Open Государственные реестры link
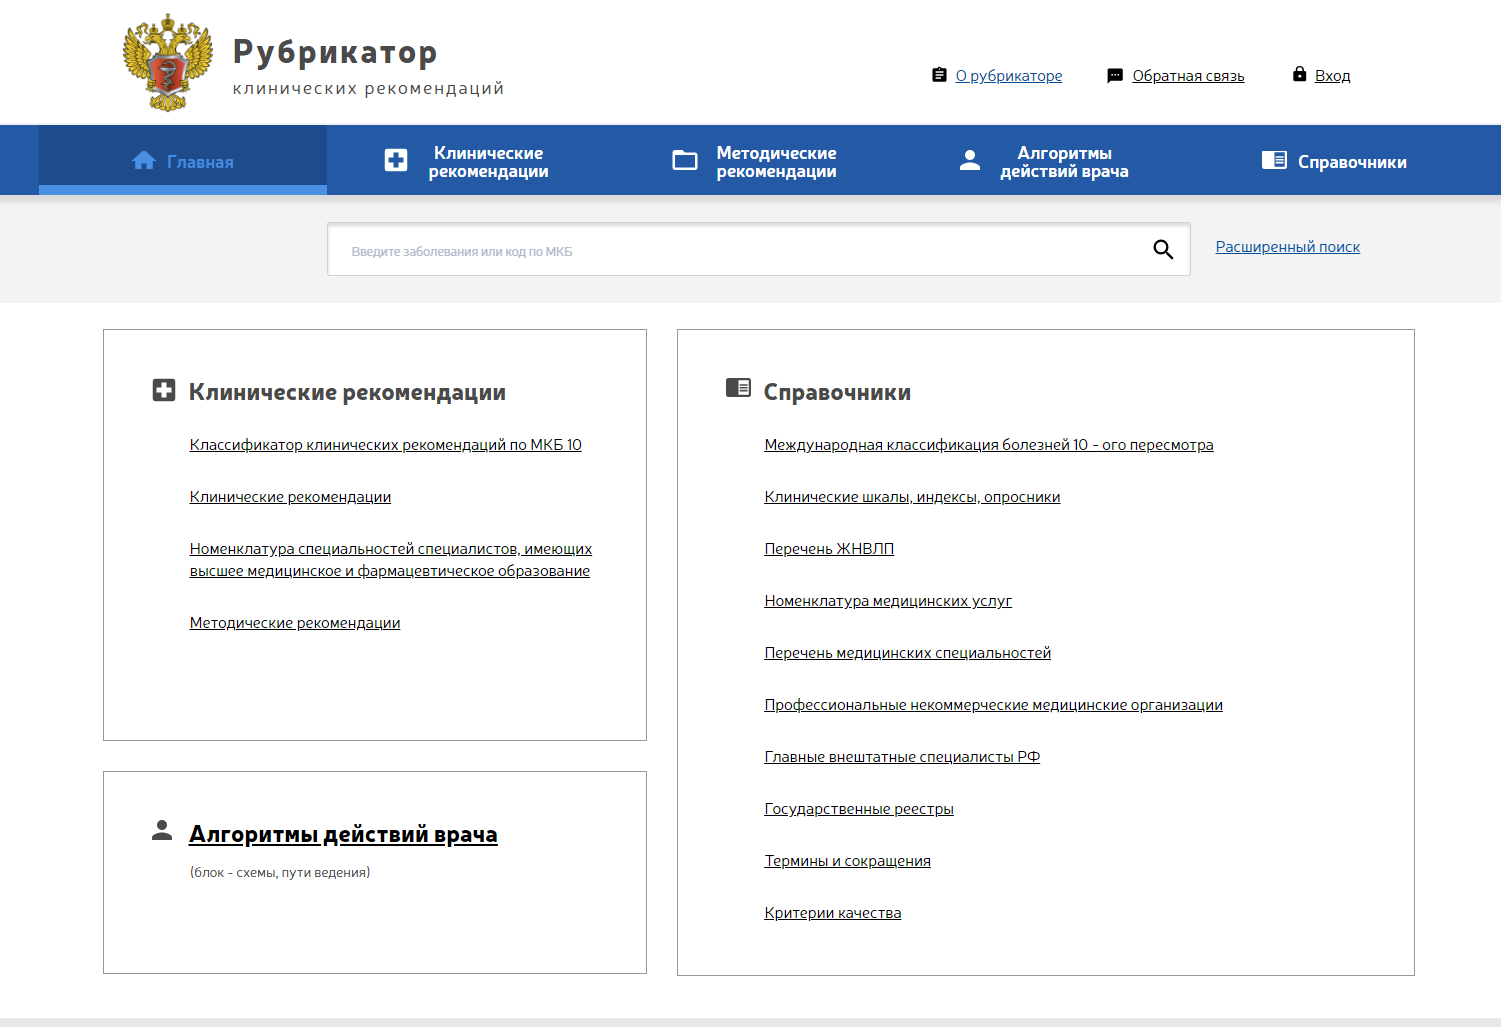The image size is (1501, 1027). [859, 809]
